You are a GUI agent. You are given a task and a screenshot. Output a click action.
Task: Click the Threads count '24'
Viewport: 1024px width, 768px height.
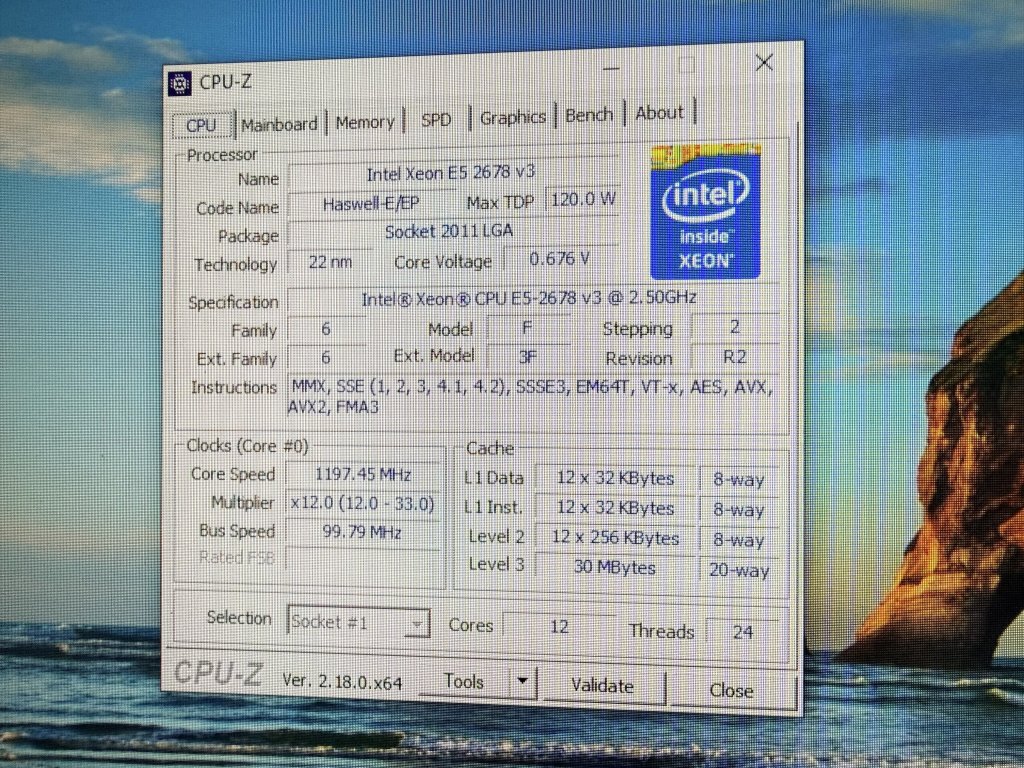[x=743, y=632]
